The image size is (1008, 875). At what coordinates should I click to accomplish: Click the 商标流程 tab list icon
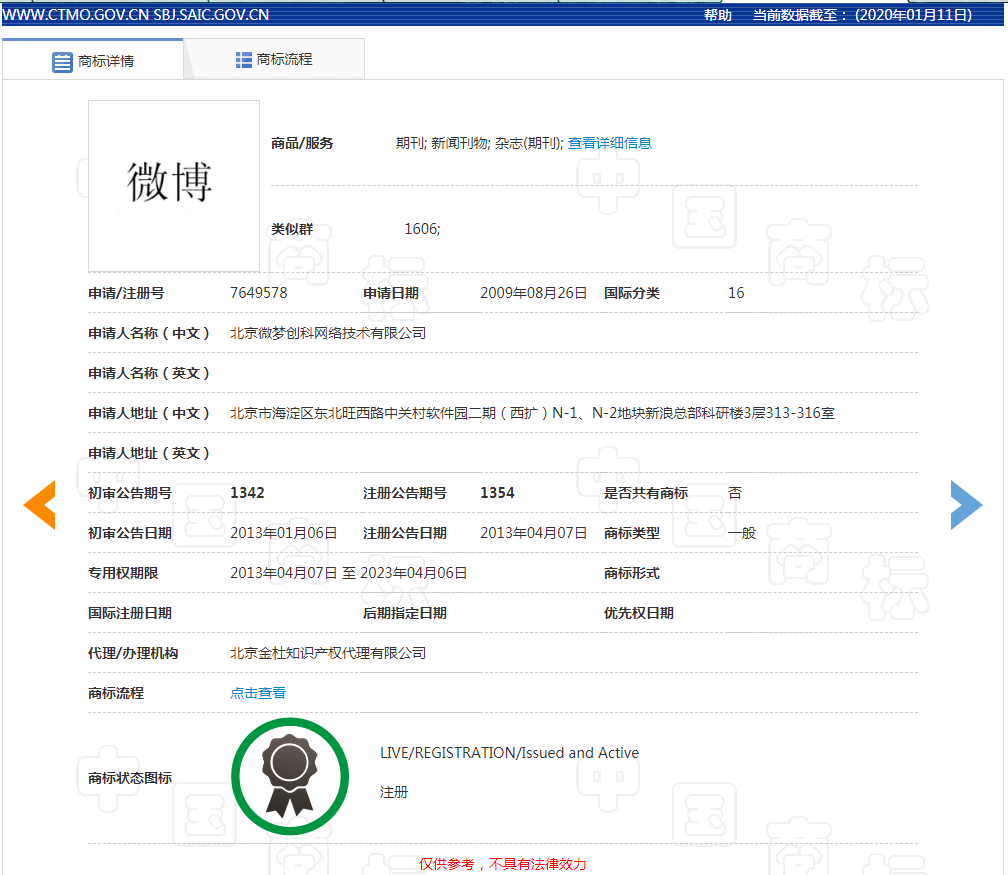(x=244, y=60)
